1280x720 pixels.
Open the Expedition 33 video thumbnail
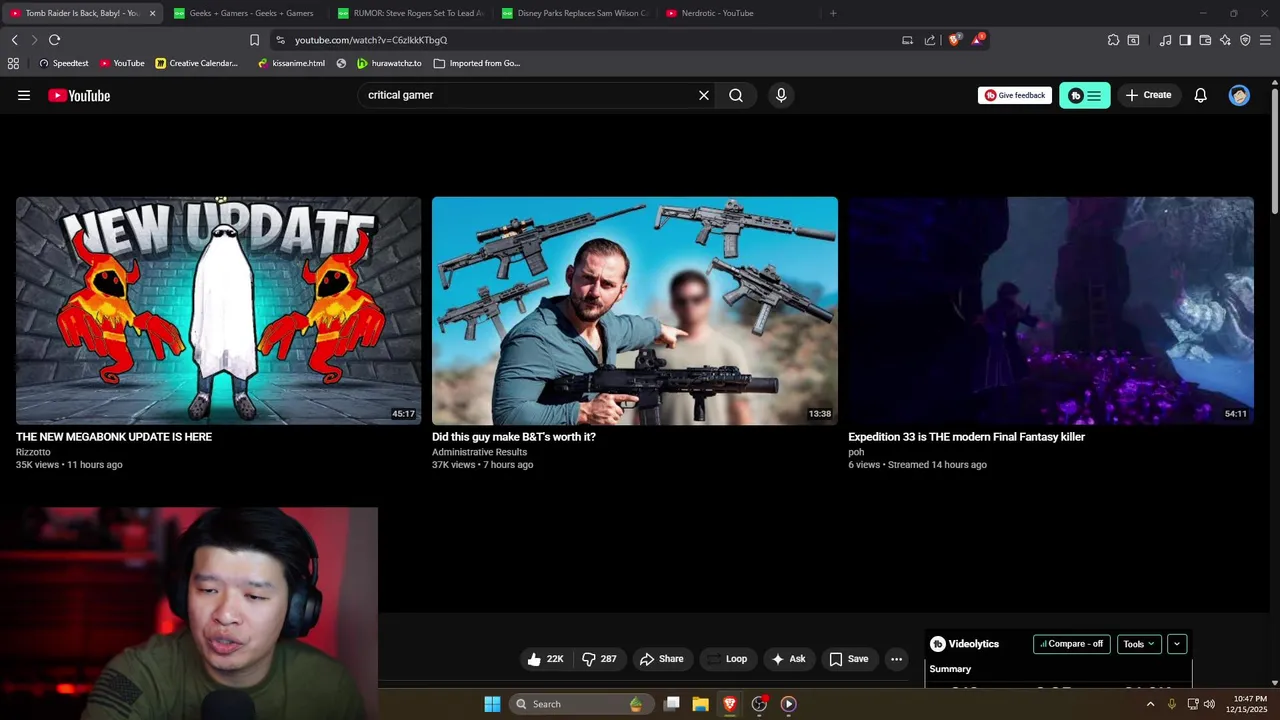(1051, 311)
